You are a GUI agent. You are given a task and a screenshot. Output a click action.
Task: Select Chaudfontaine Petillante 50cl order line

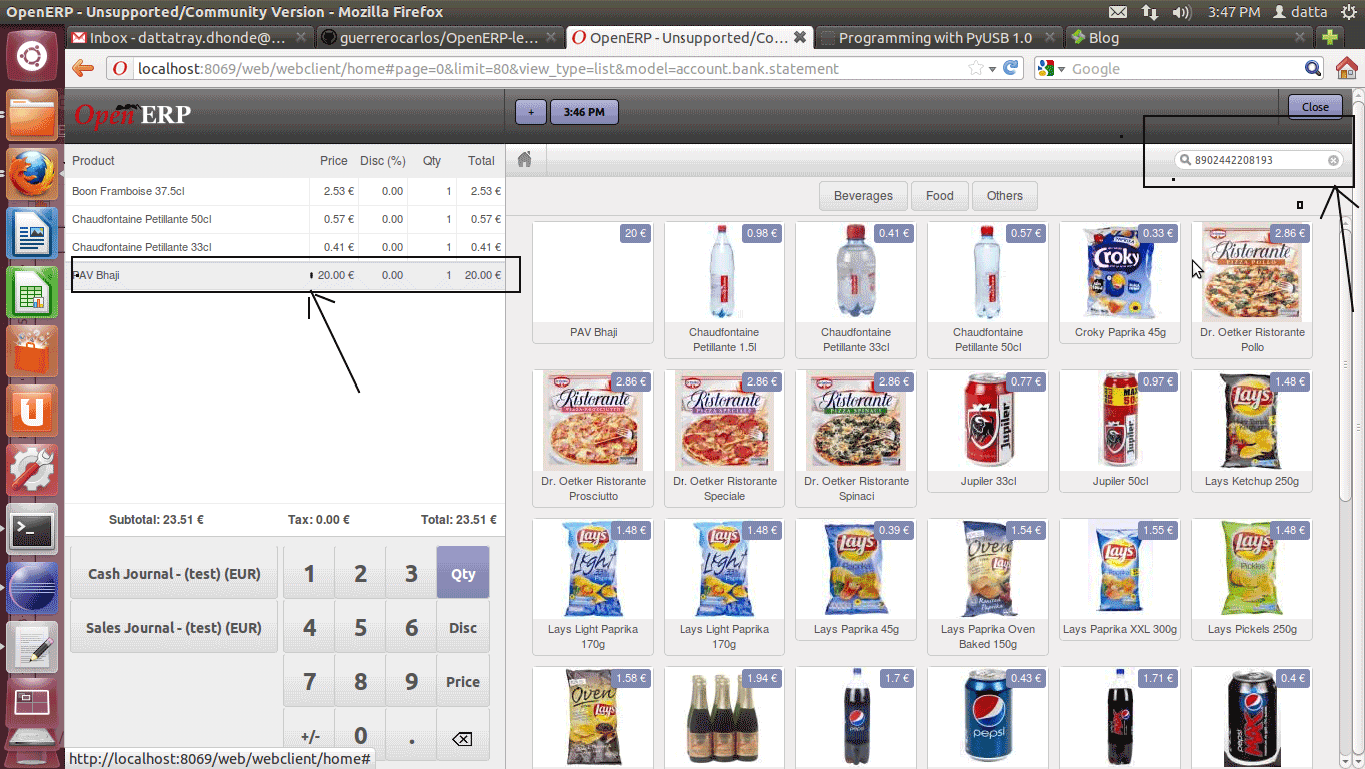(x=285, y=219)
